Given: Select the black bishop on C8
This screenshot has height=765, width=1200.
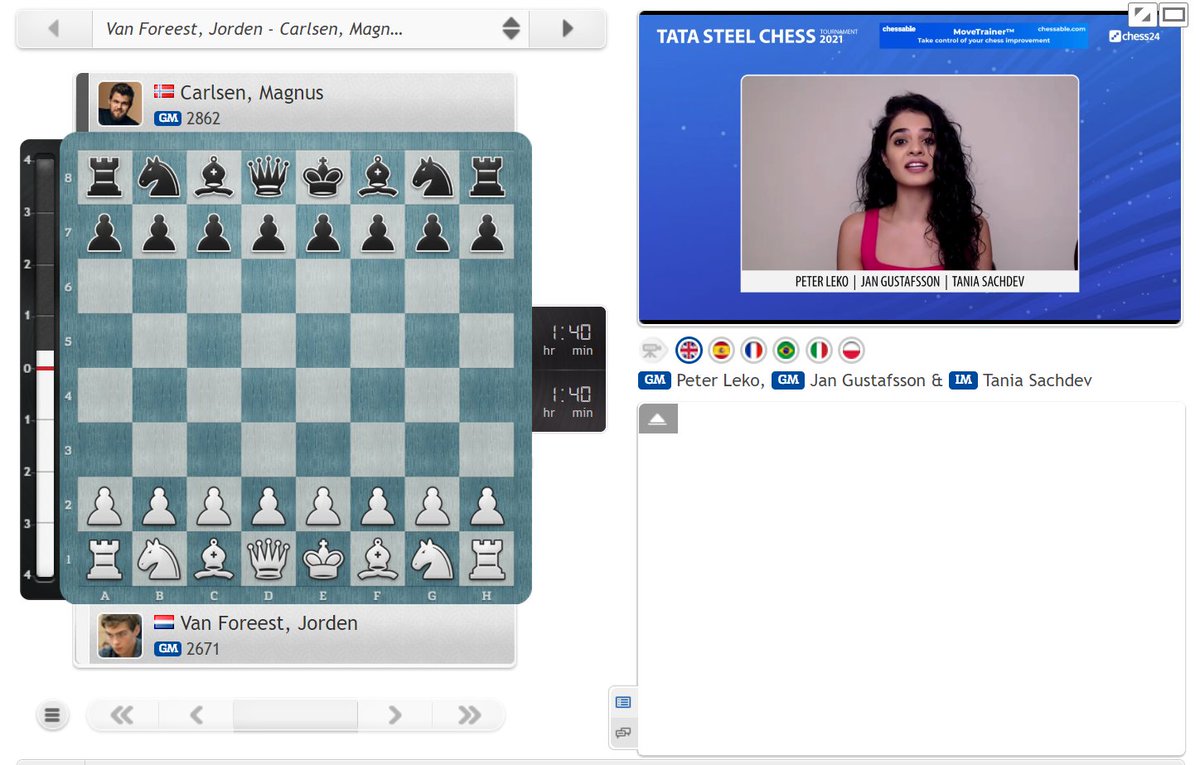Looking at the screenshot, I should point(214,178).
